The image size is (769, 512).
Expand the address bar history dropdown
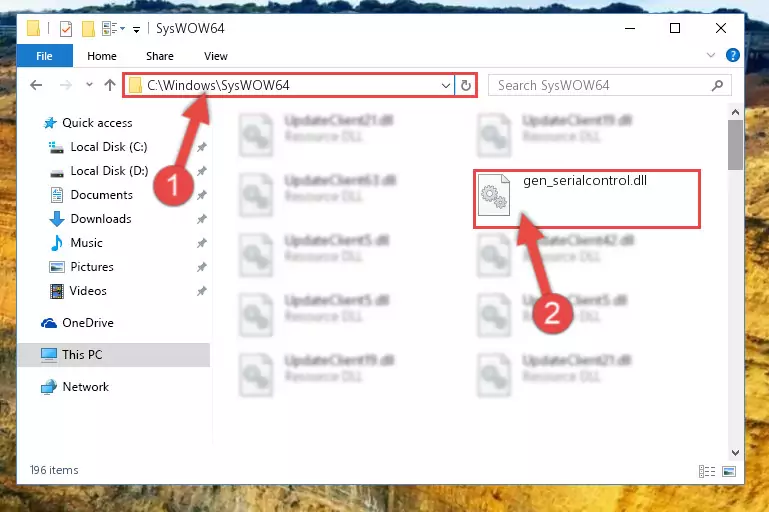(x=445, y=85)
